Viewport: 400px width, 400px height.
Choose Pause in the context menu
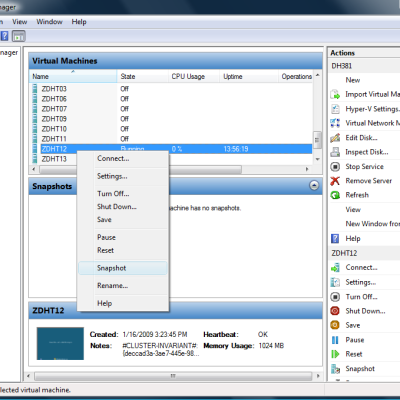(x=123, y=237)
